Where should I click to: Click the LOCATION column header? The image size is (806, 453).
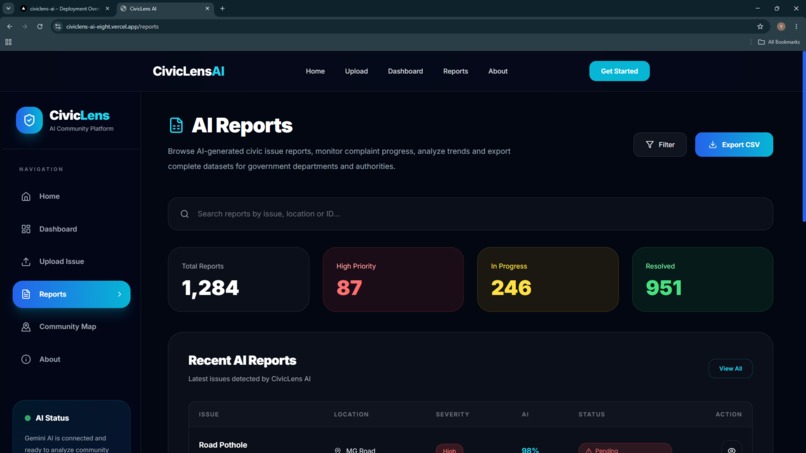(x=351, y=414)
